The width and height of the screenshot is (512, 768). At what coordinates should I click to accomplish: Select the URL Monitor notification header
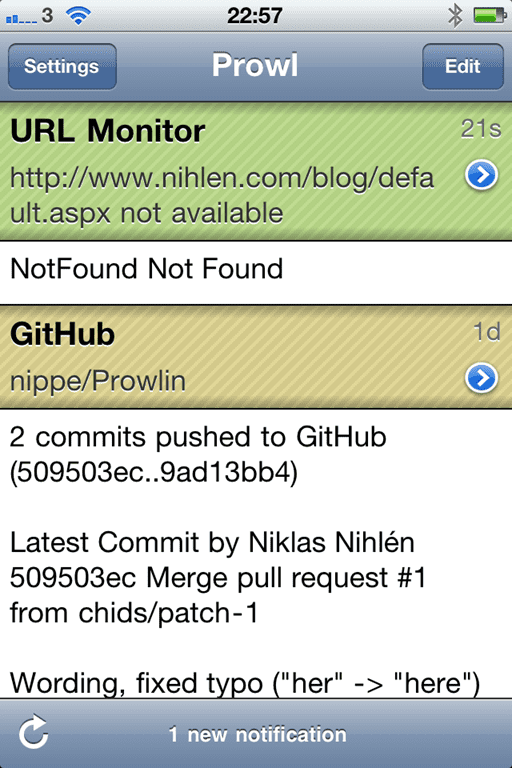click(x=256, y=171)
